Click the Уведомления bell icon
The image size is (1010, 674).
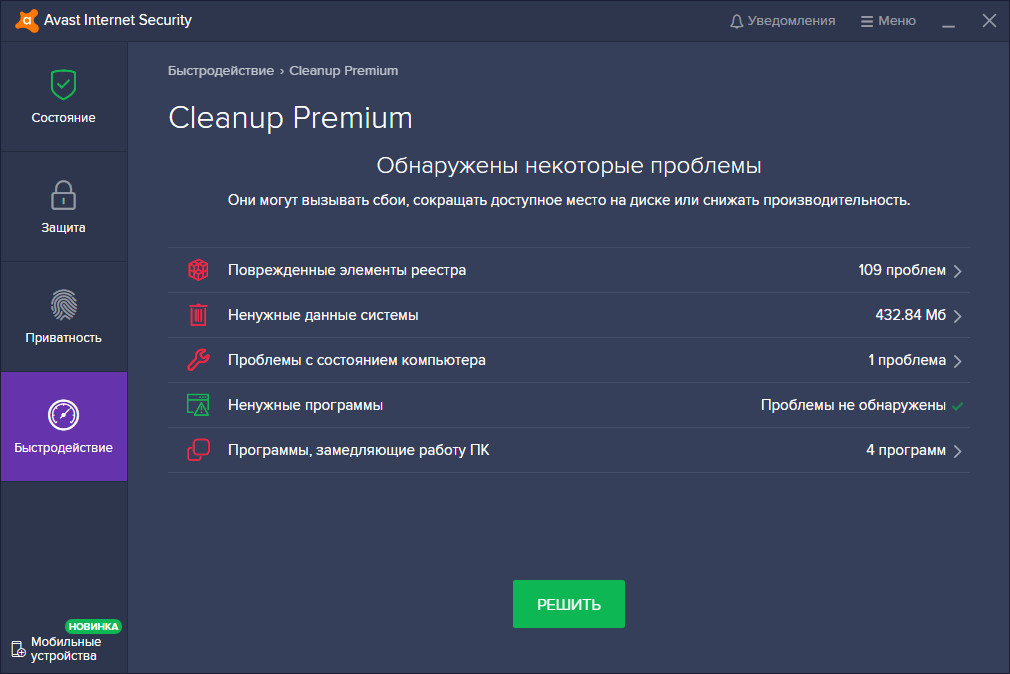(737, 20)
